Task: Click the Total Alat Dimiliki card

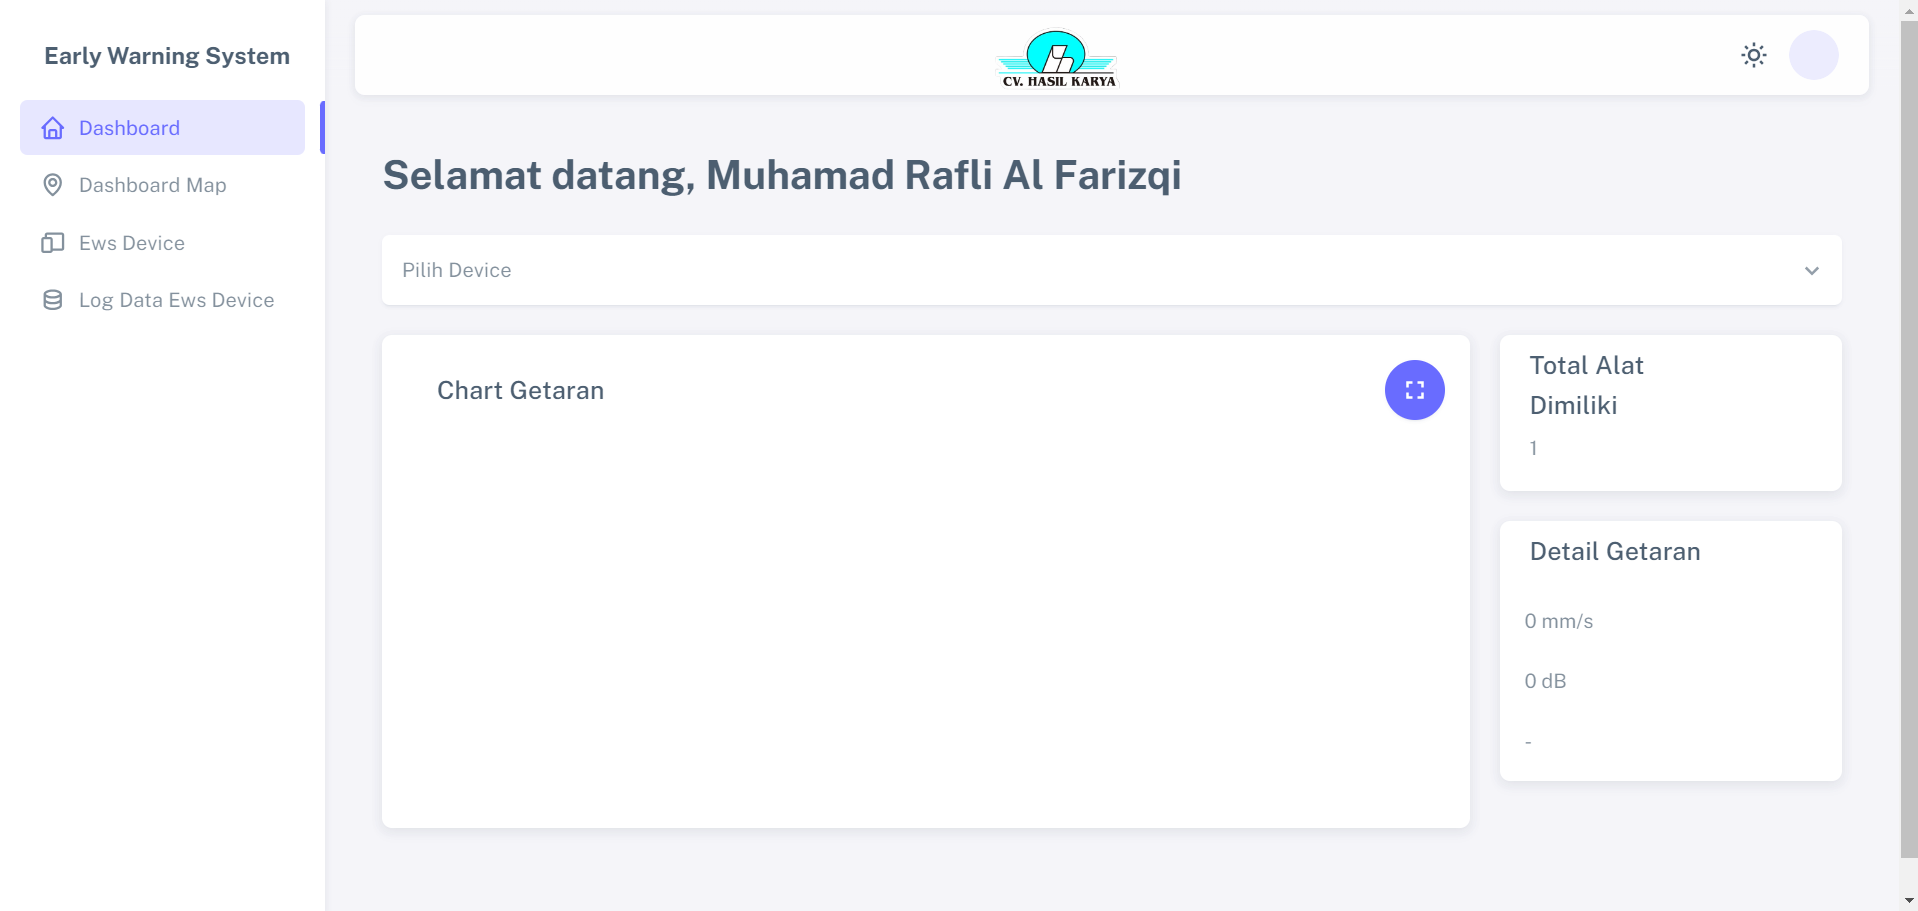Action: [x=1670, y=412]
